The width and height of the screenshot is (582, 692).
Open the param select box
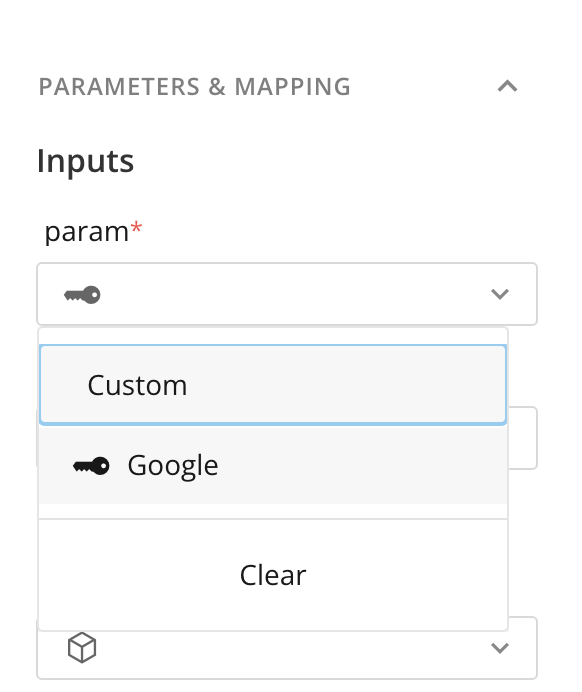pos(287,294)
